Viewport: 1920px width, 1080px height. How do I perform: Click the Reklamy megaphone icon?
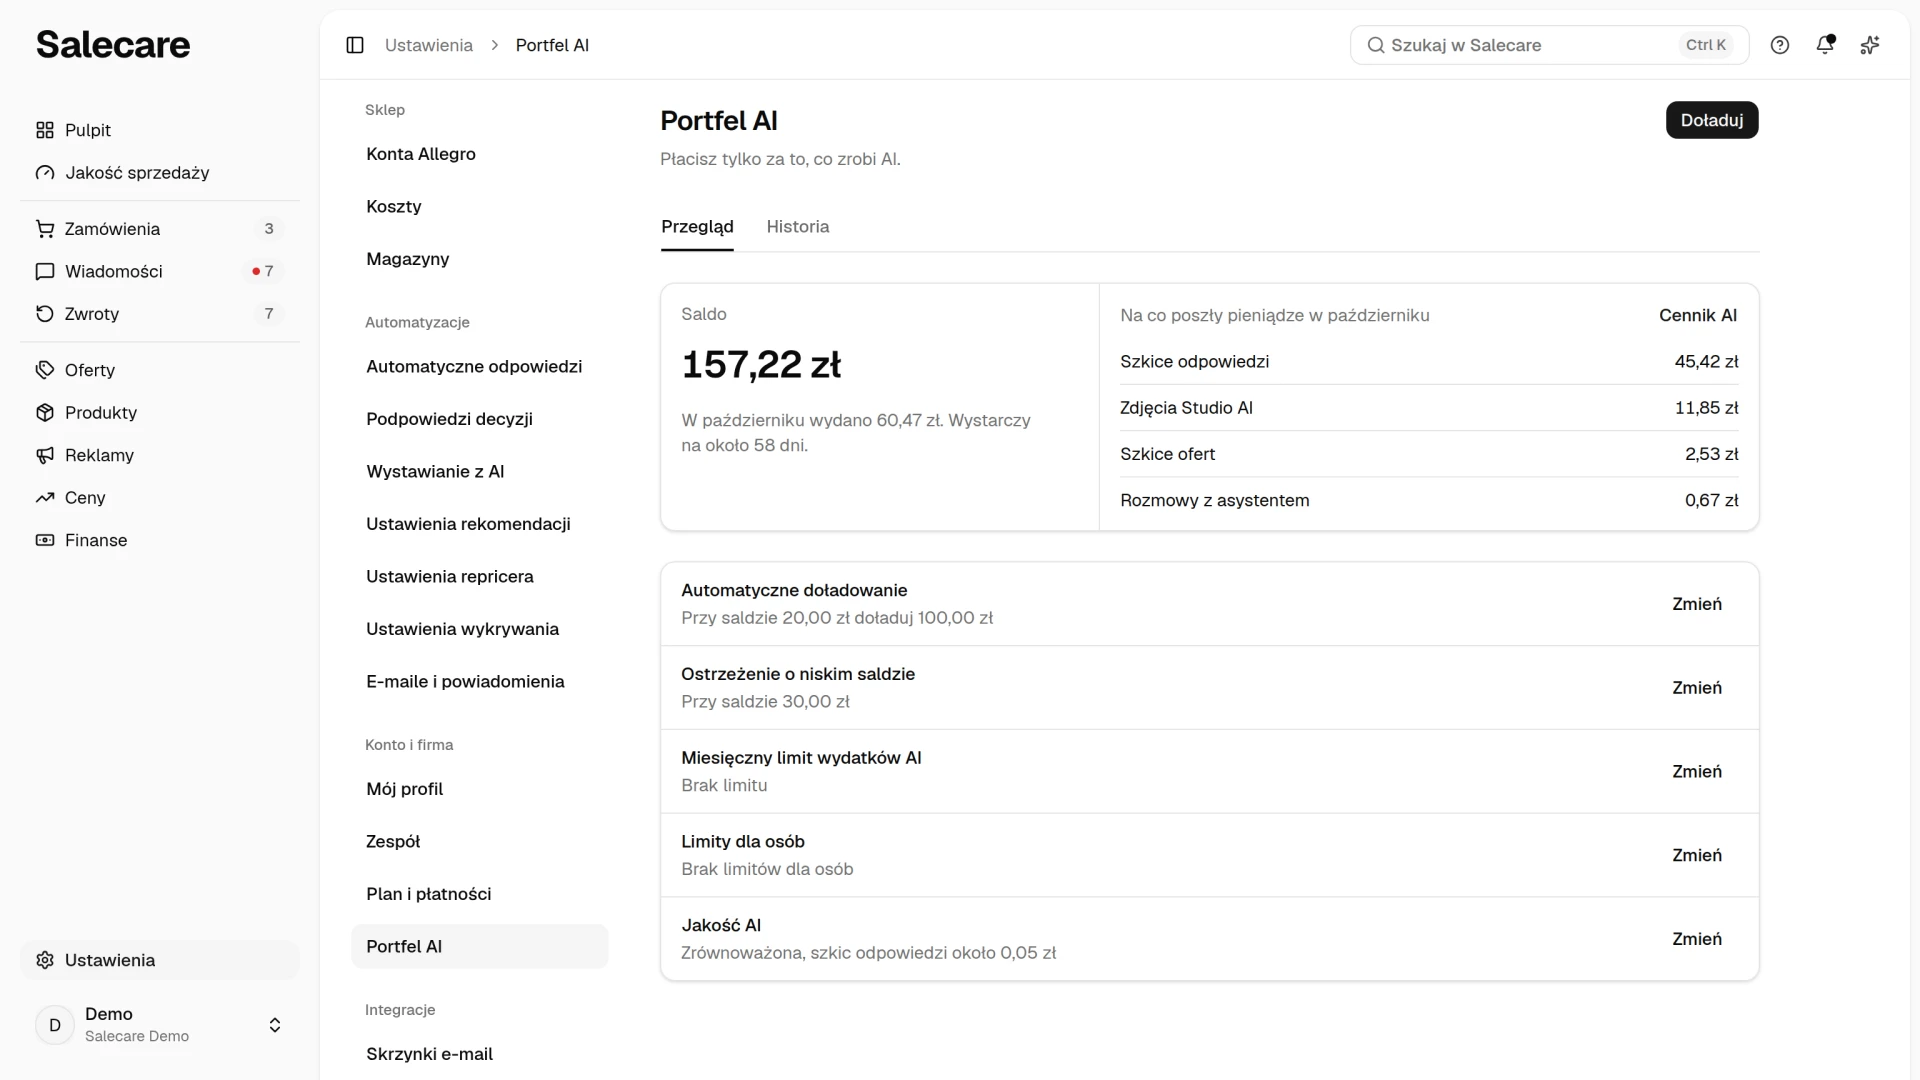pos(45,455)
